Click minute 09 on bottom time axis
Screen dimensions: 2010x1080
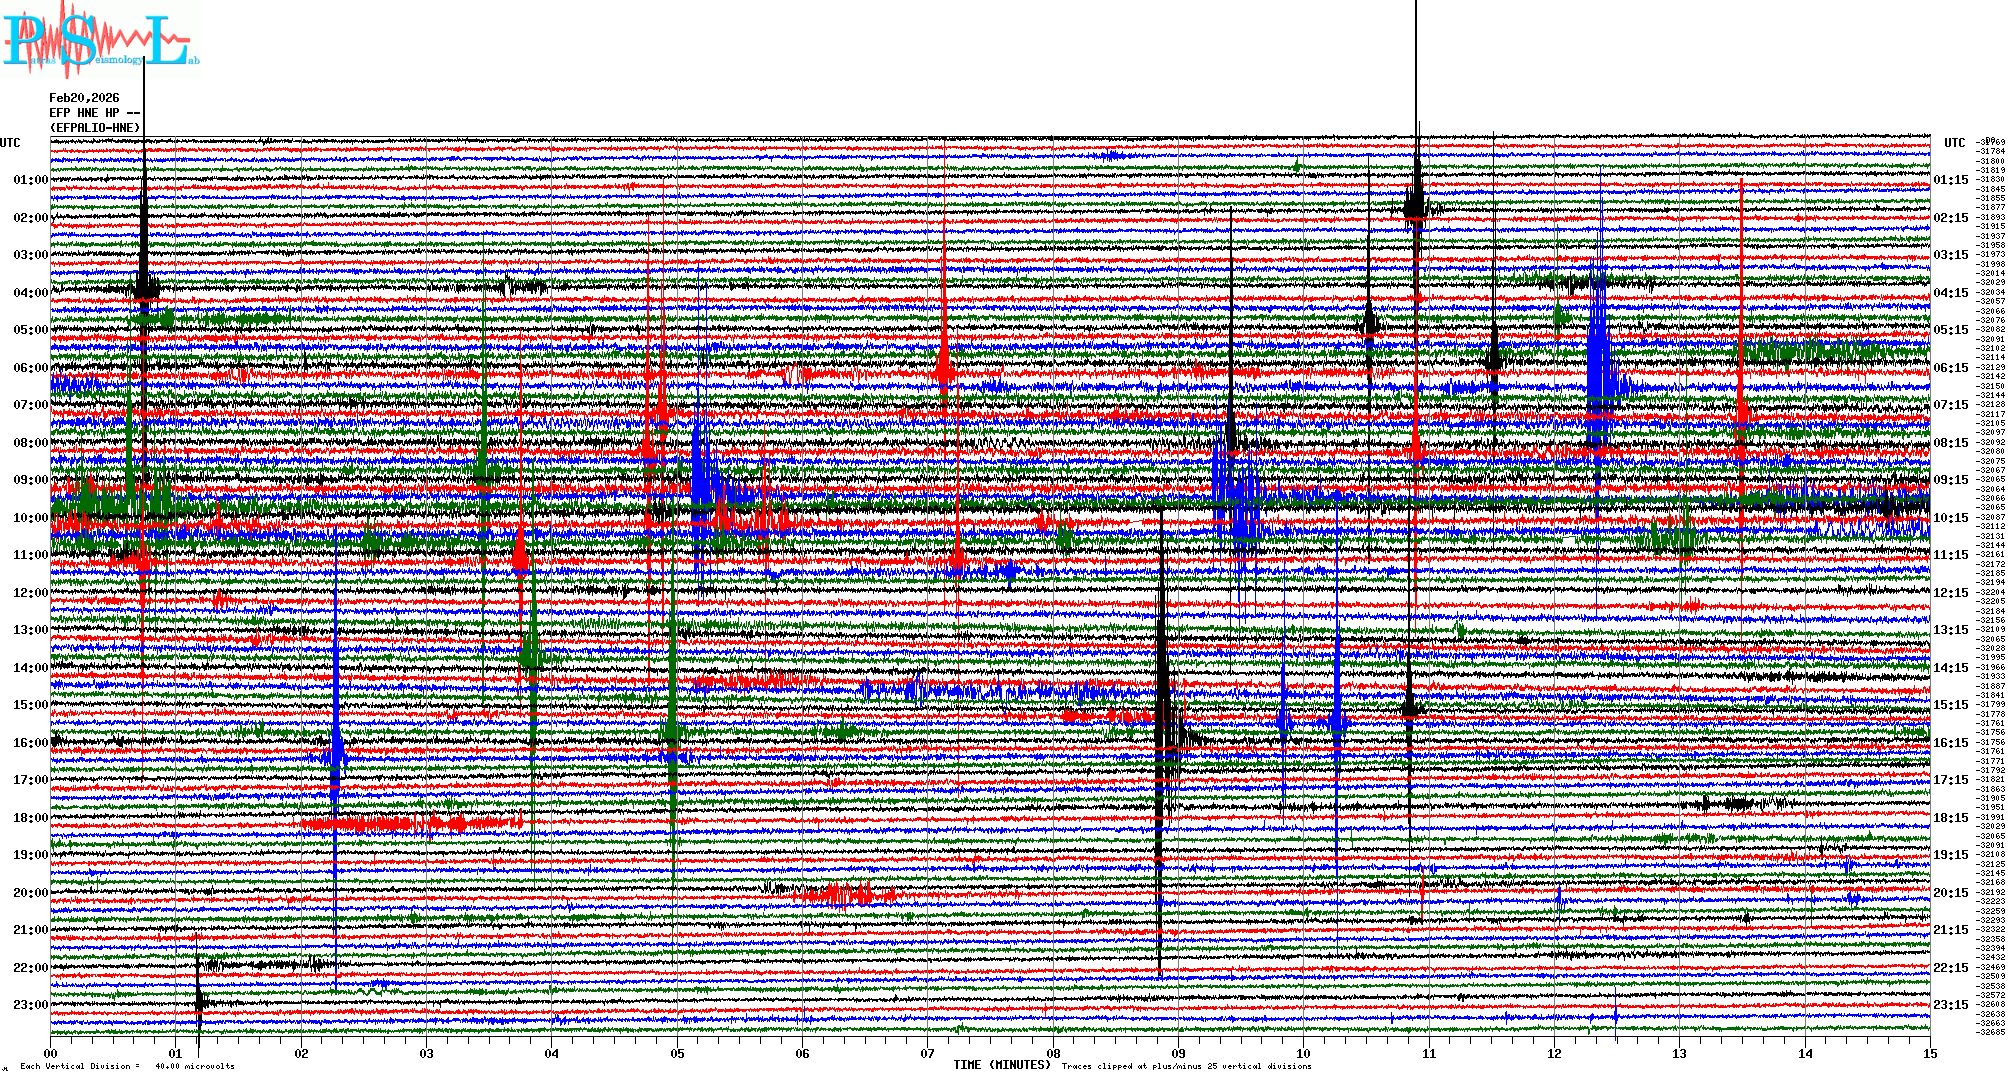(1178, 1053)
